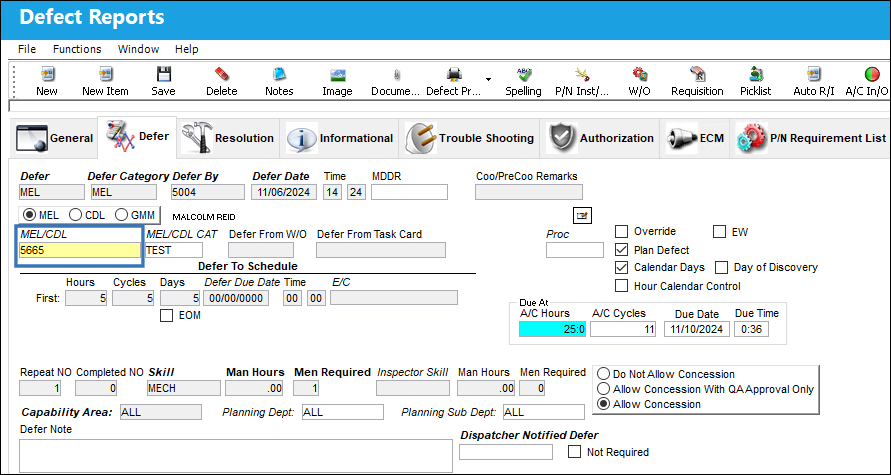Click the Skill field showing MECH

click(x=183, y=388)
